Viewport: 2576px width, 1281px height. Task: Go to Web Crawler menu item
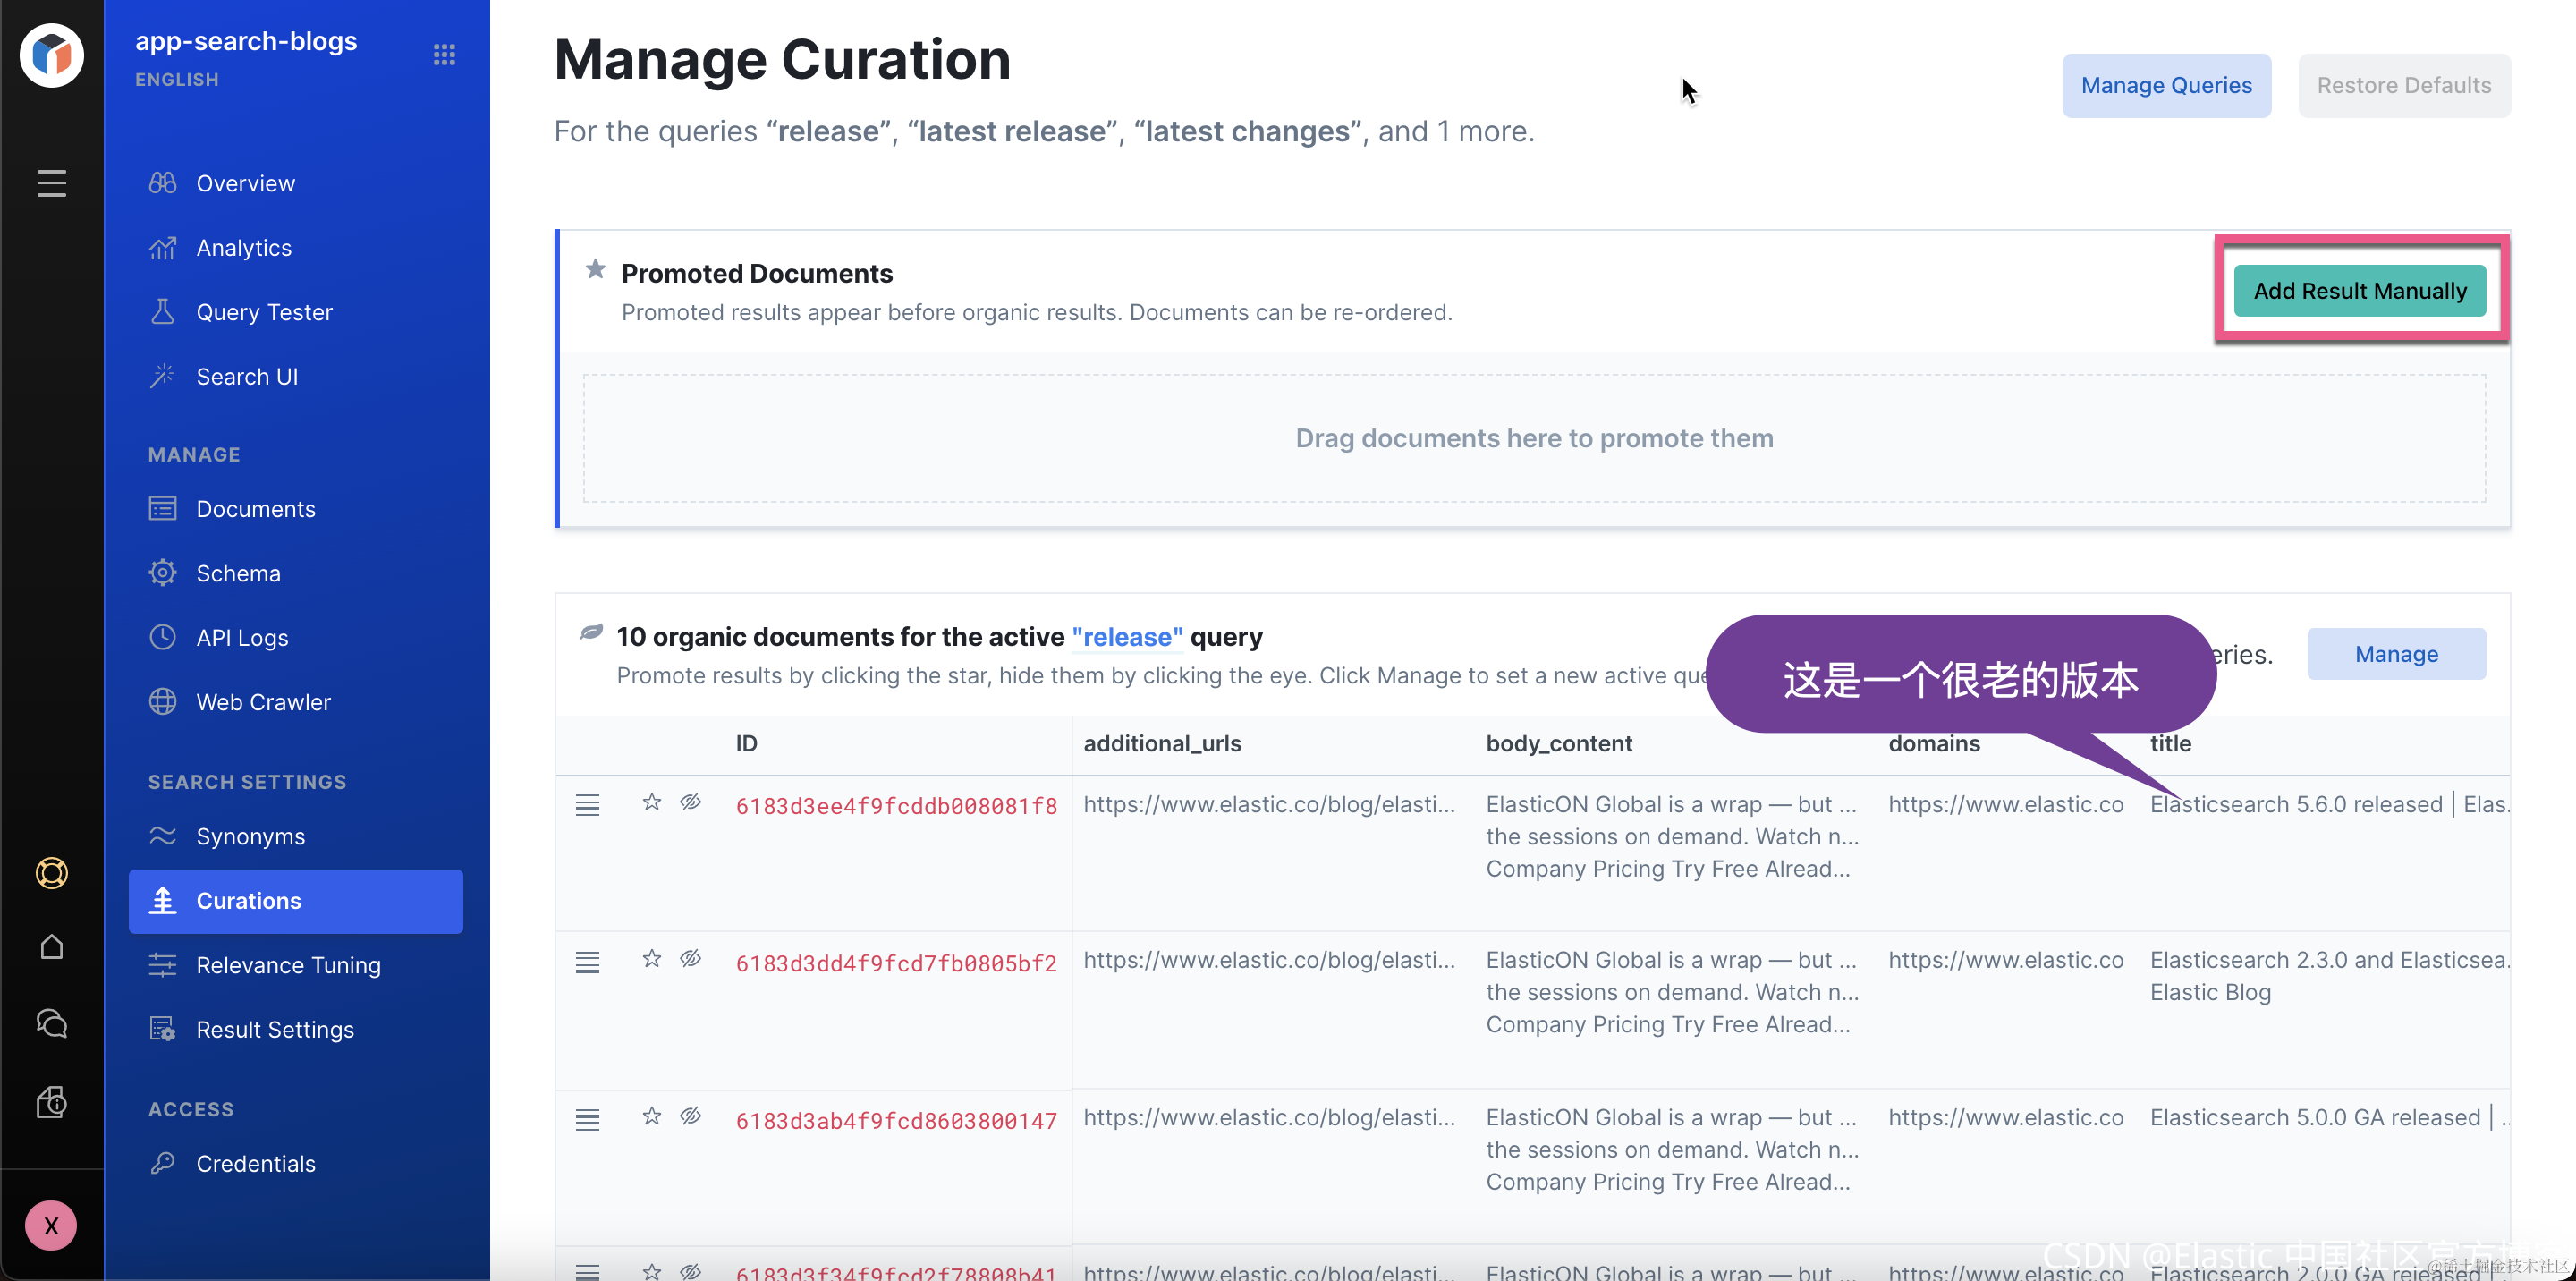[263, 702]
